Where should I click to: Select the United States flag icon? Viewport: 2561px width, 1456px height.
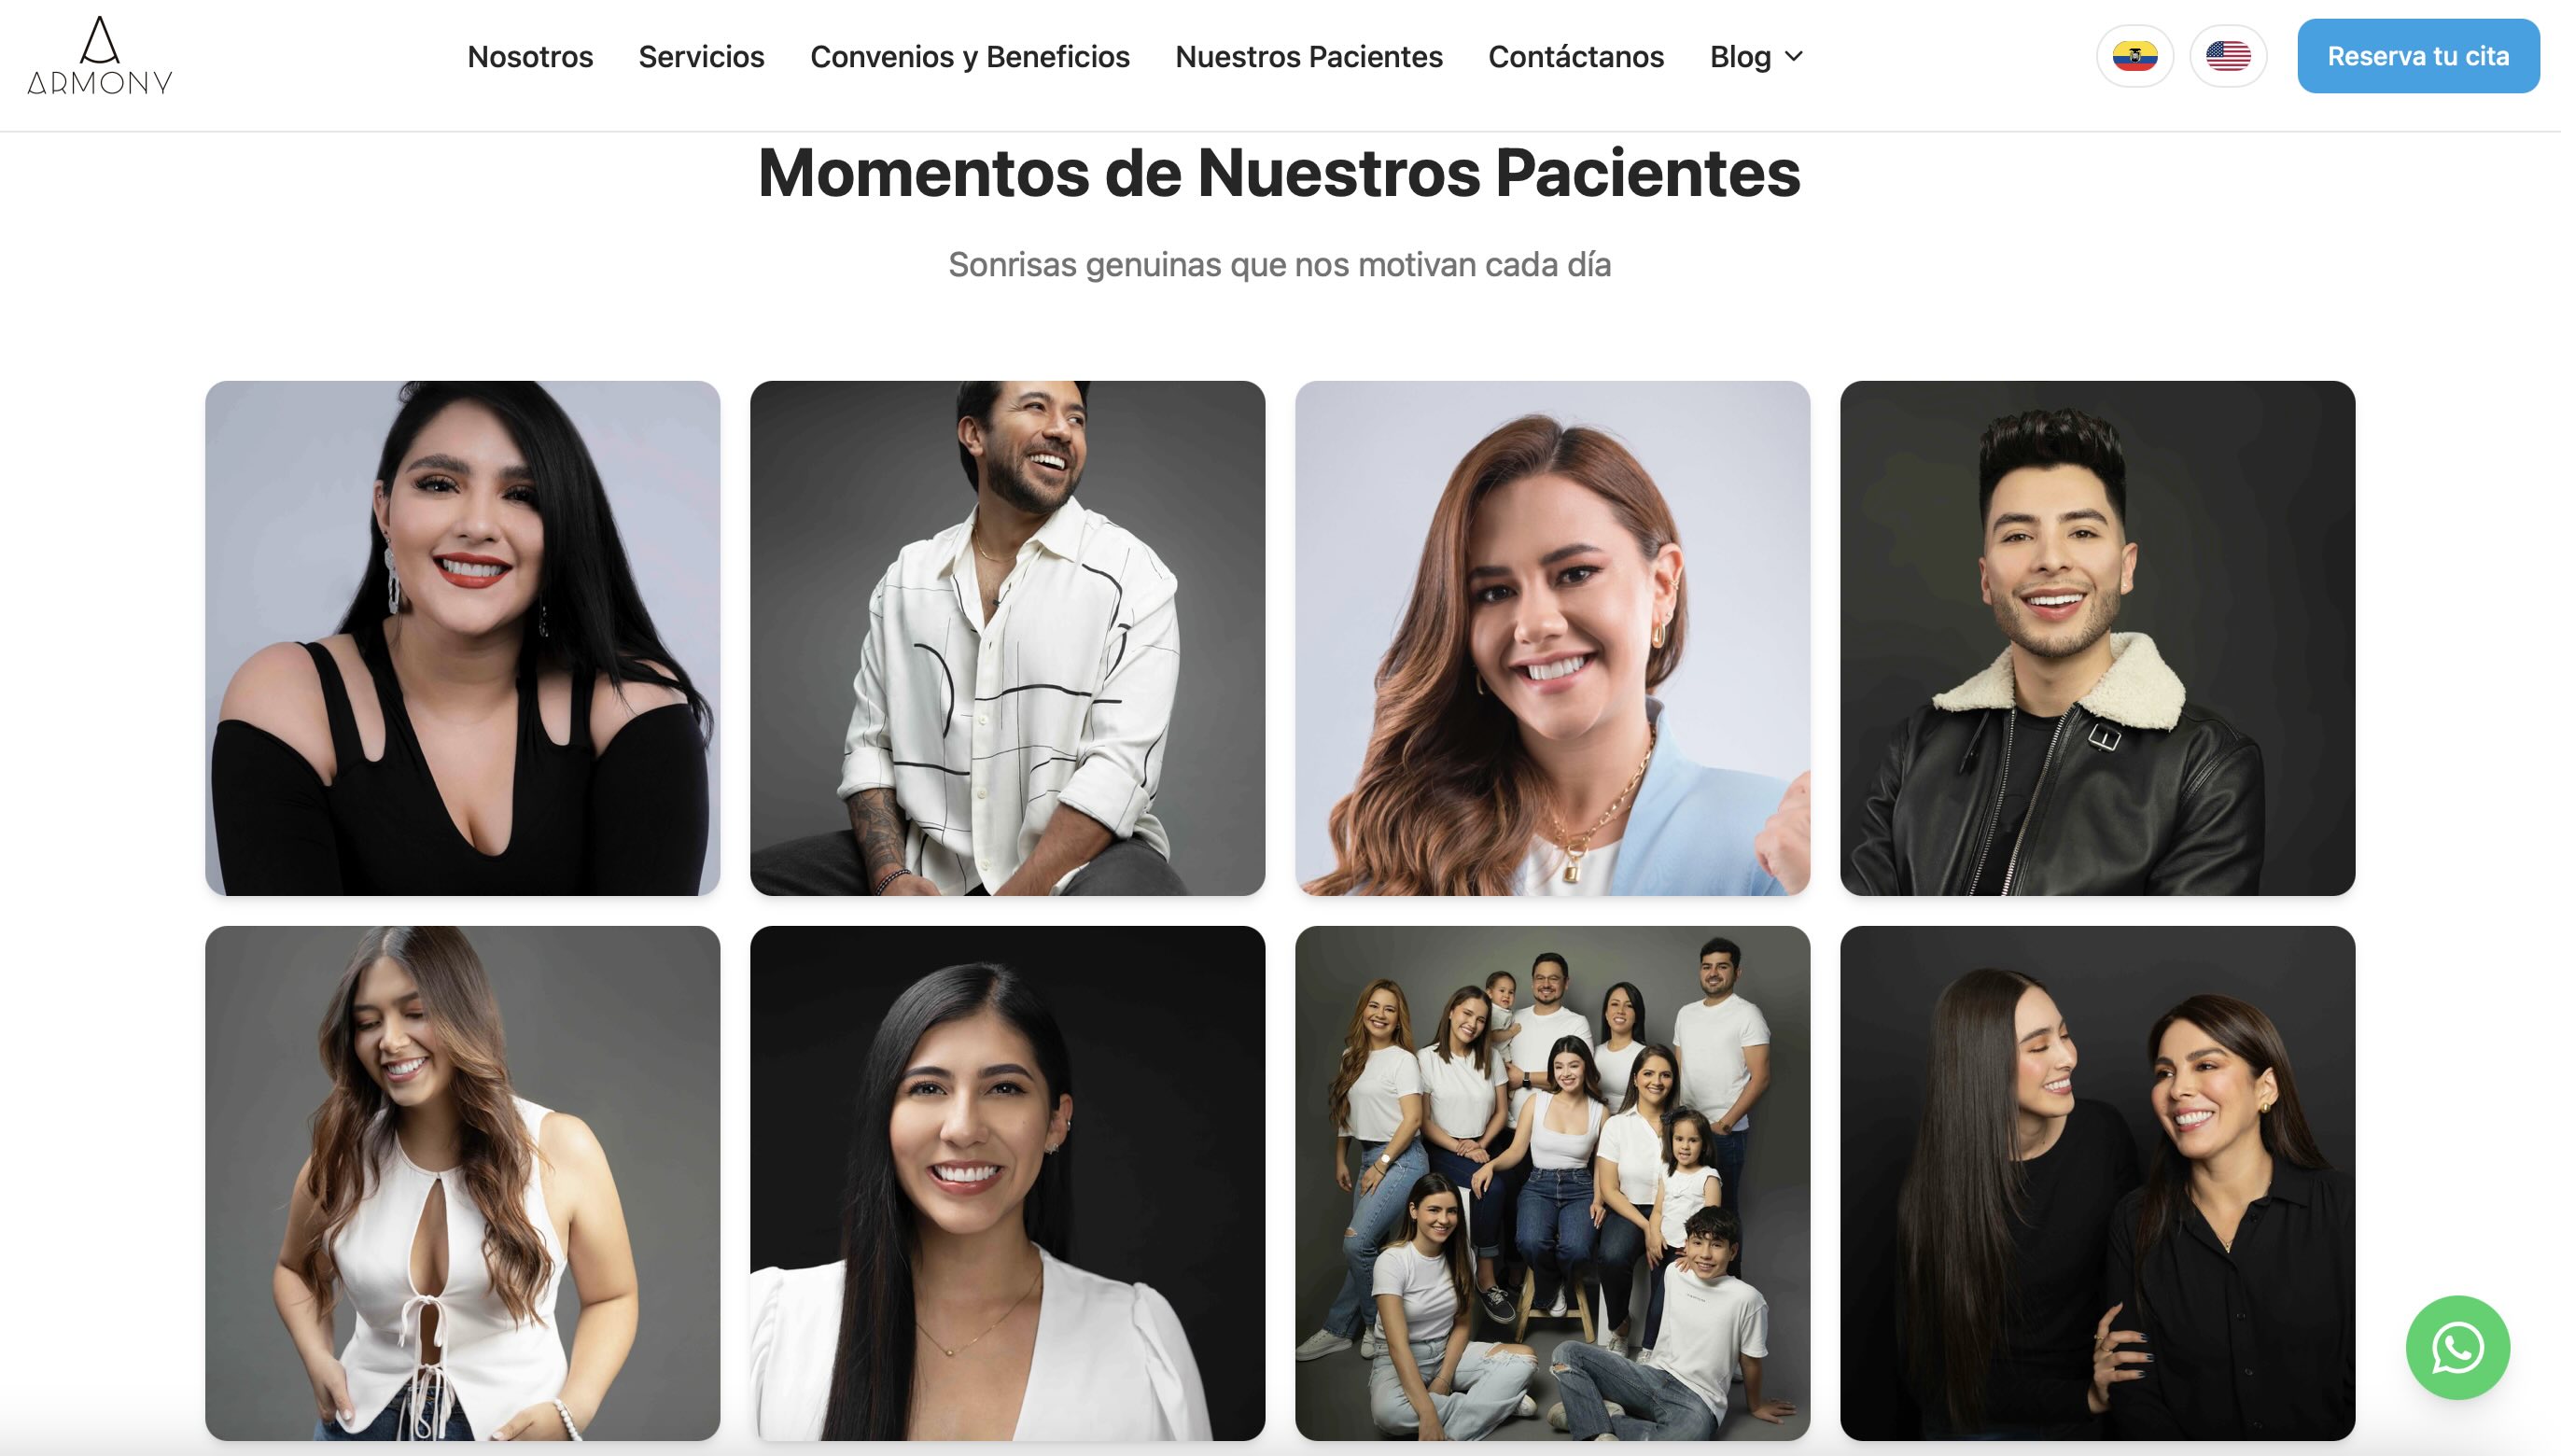[x=2228, y=56]
